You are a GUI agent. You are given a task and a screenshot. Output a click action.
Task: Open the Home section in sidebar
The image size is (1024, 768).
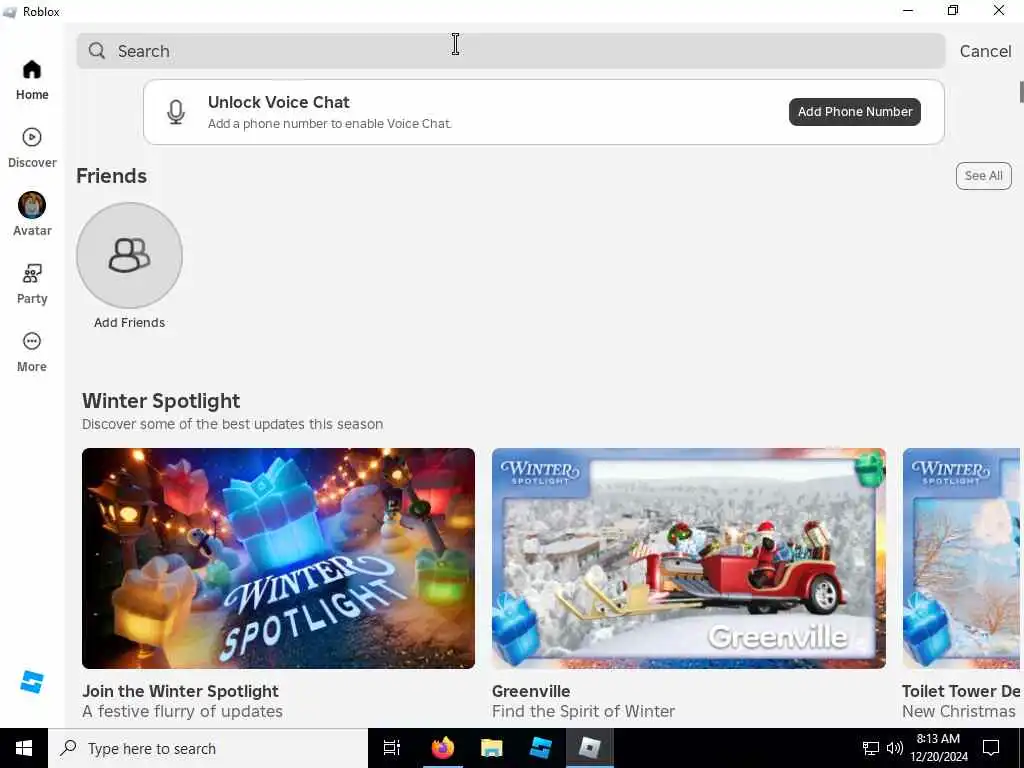(31, 80)
